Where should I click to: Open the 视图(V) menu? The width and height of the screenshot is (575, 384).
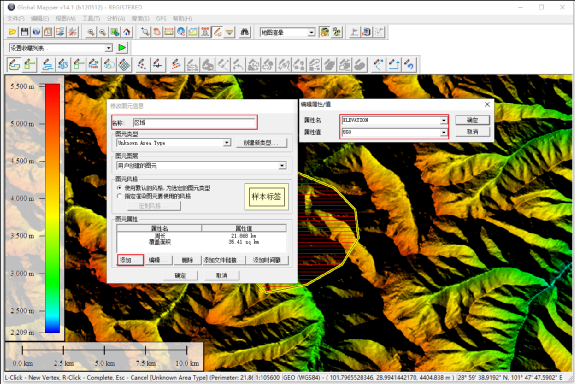point(66,18)
